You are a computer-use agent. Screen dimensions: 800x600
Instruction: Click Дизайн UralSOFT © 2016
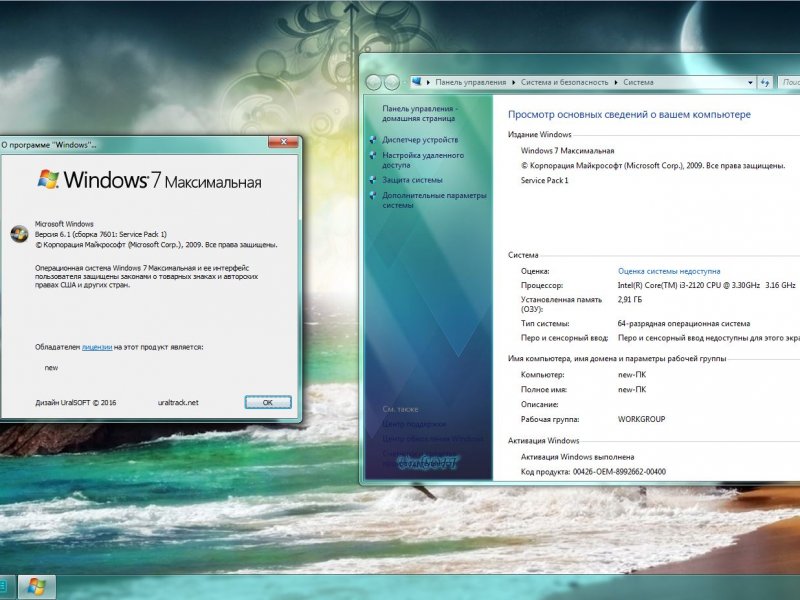tap(76, 403)
